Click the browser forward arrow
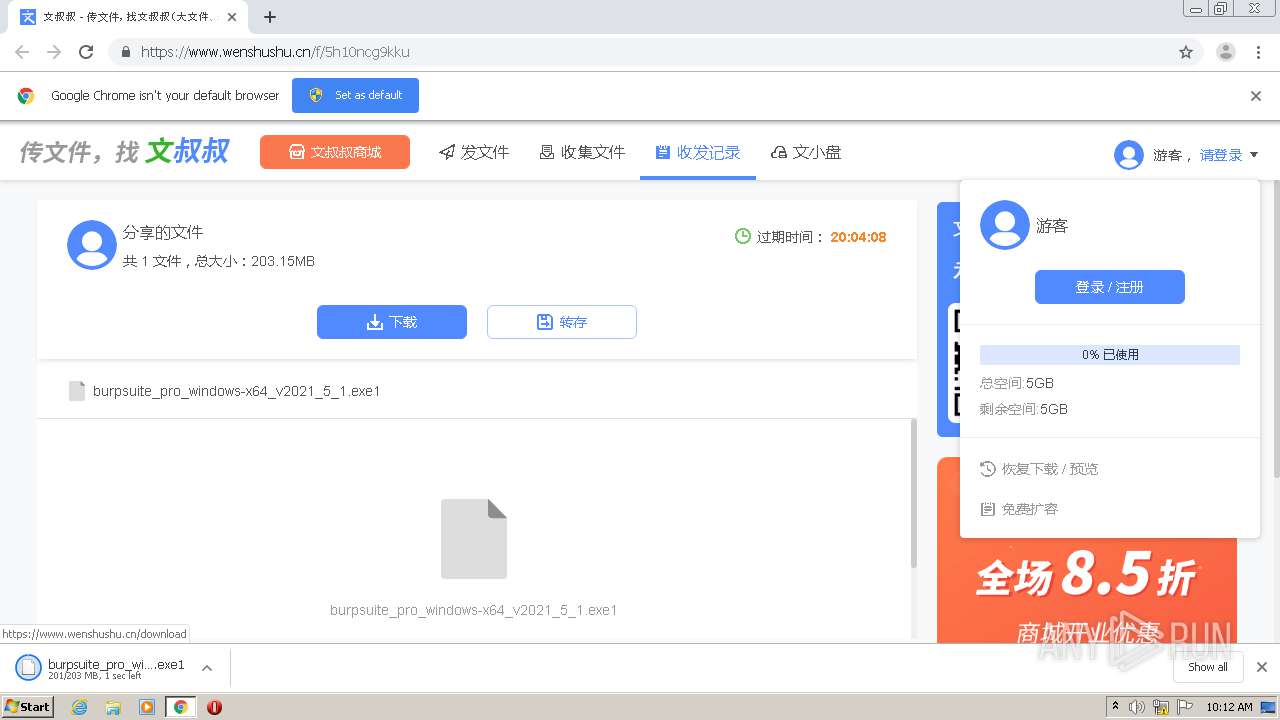Screen dimensions: 1280x720 click(54, 52)
